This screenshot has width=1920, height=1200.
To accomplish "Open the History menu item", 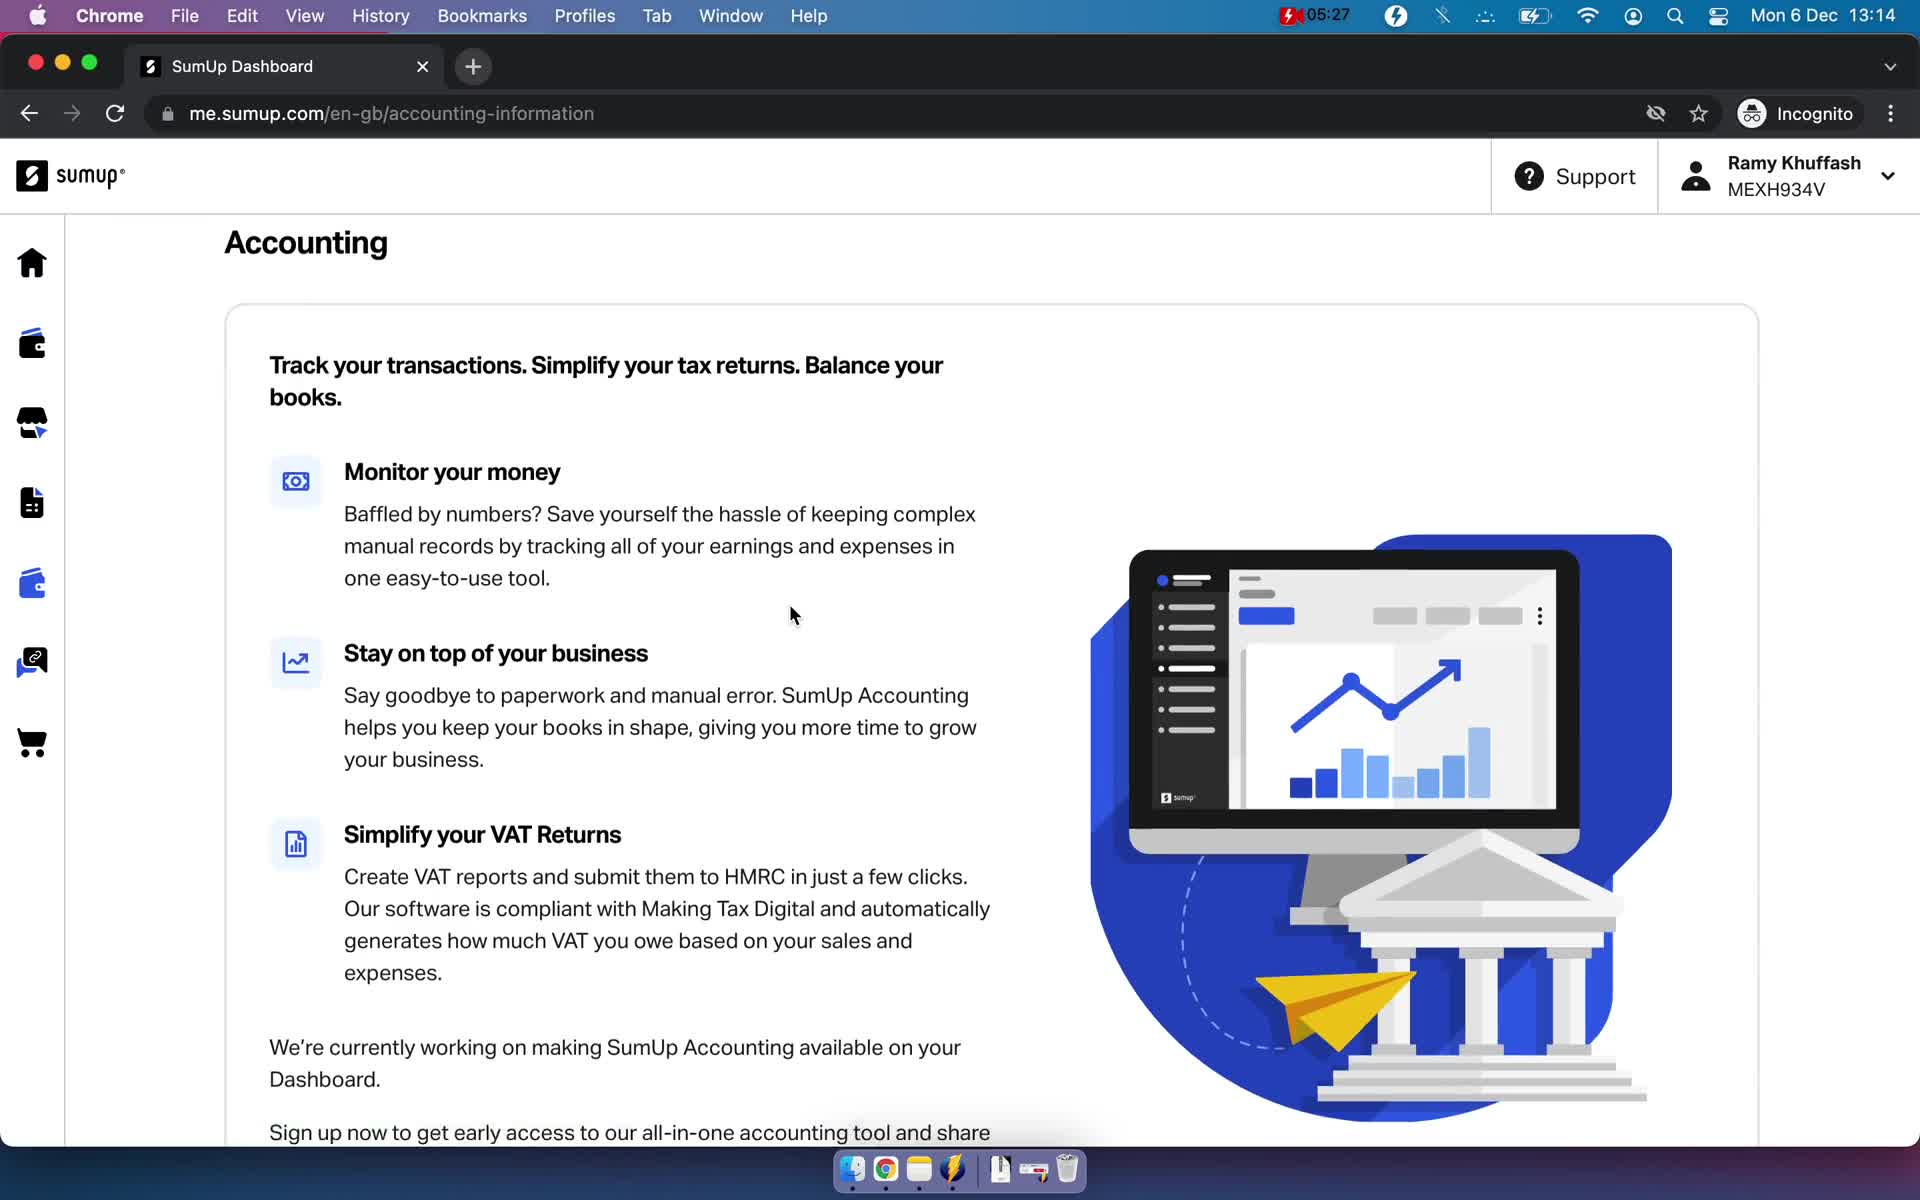I will click(x=380, y=15).
